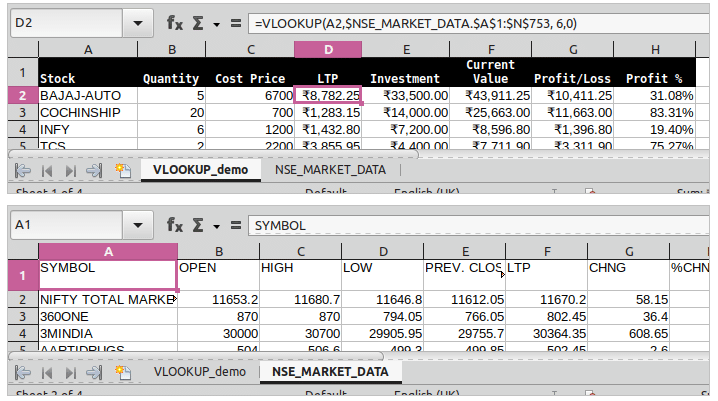This screenshot has height=401, width=718.
Task: Add a new sheet beside the bold NSE_MARKET_DATA tab
Action: [123, 372]
